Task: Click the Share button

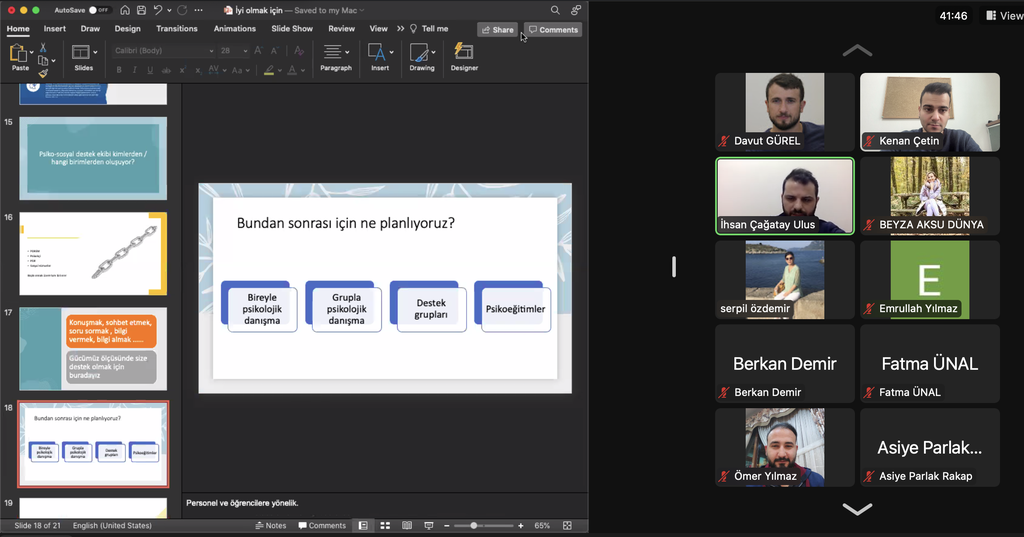Action: (x=498, y=30)
